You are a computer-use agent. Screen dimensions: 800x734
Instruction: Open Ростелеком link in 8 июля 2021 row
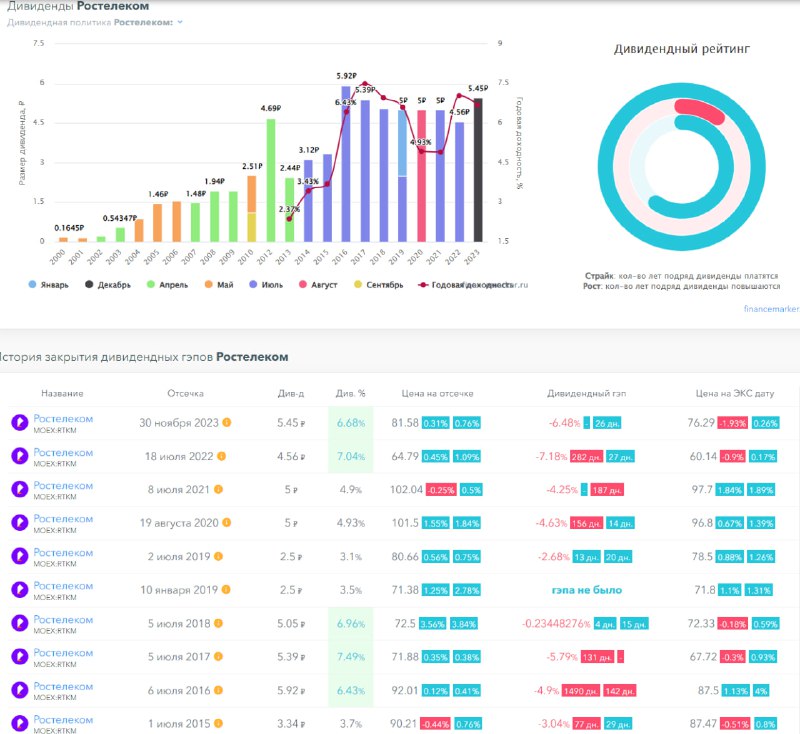63,486
